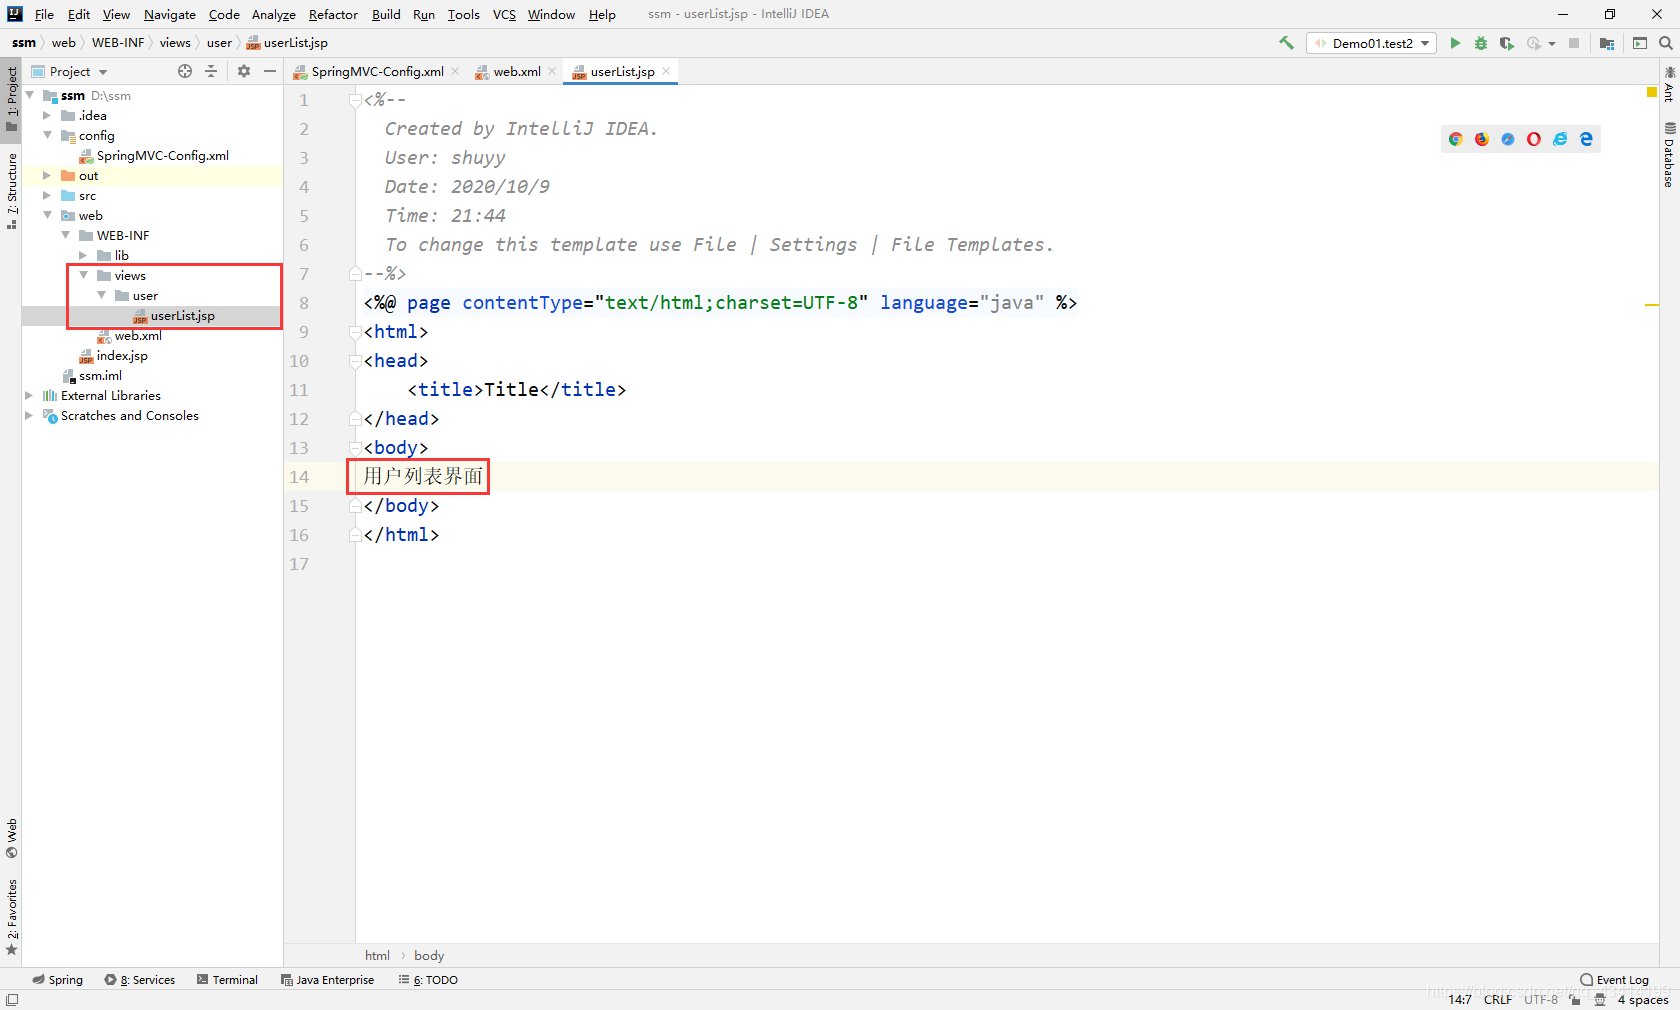This screenshot has width=1680, height=1010.
Task: Open the Refactor menu
Action: pos(333,14)
